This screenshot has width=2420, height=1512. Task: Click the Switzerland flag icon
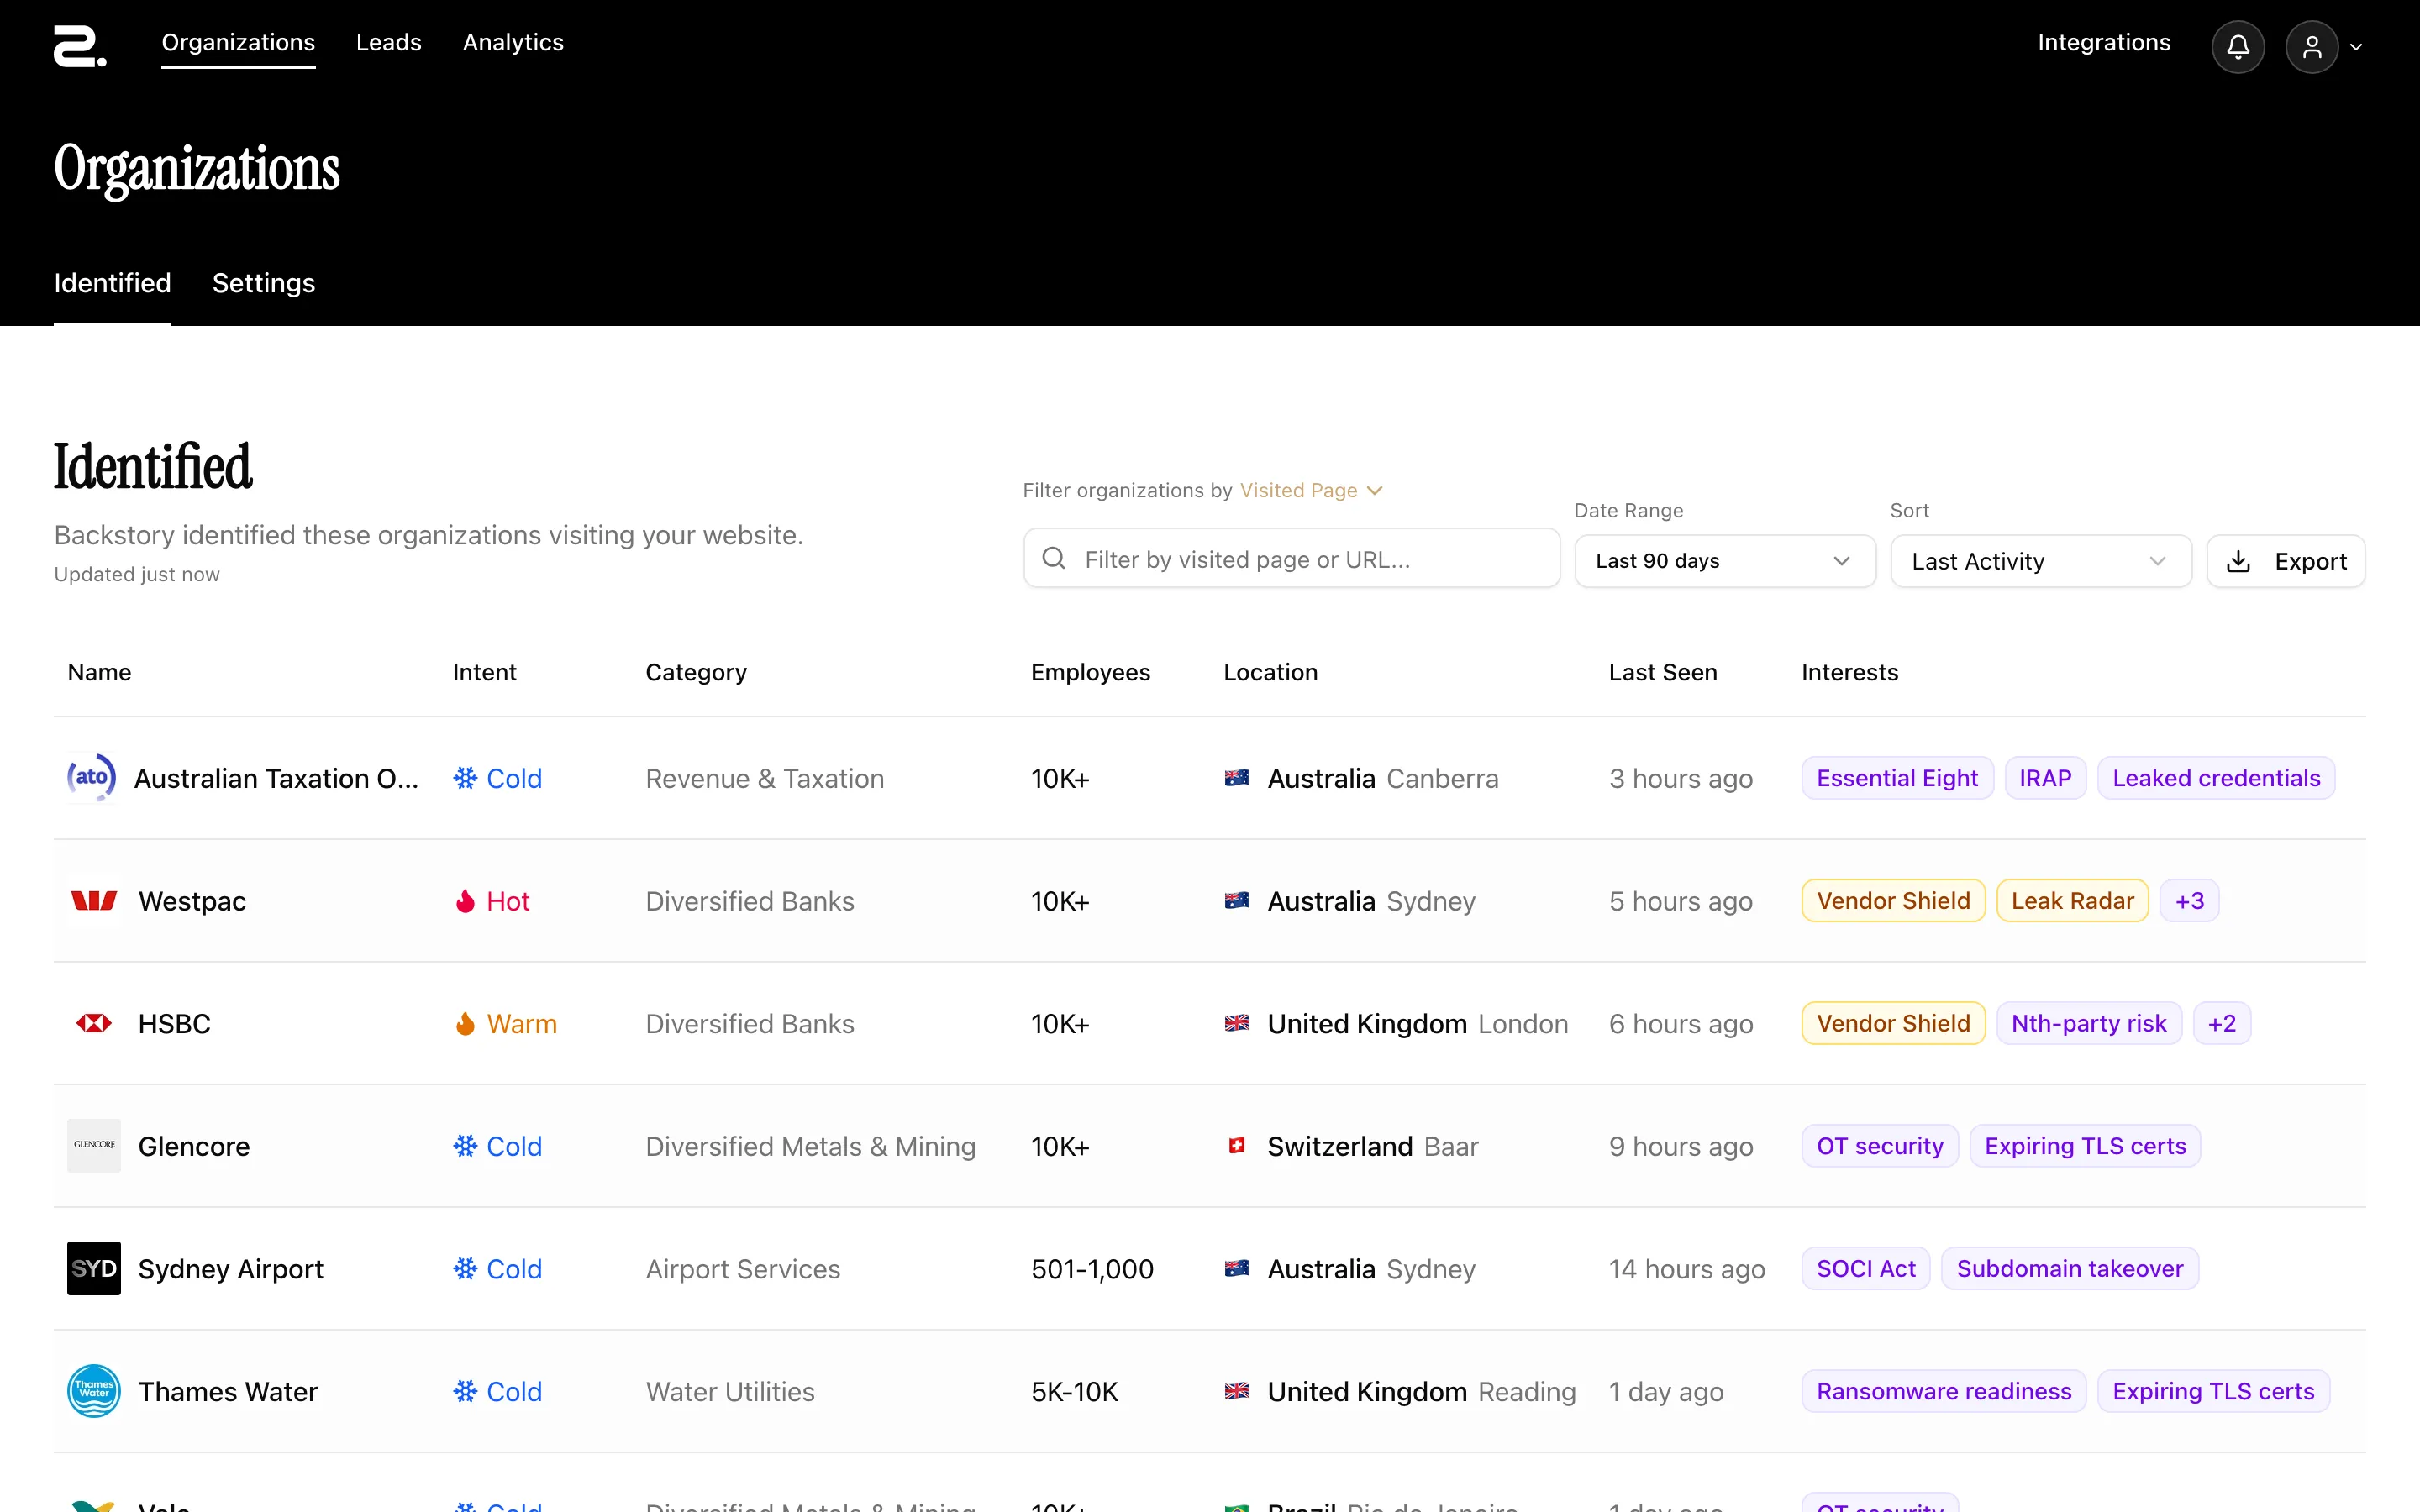pos(1237,1146)
